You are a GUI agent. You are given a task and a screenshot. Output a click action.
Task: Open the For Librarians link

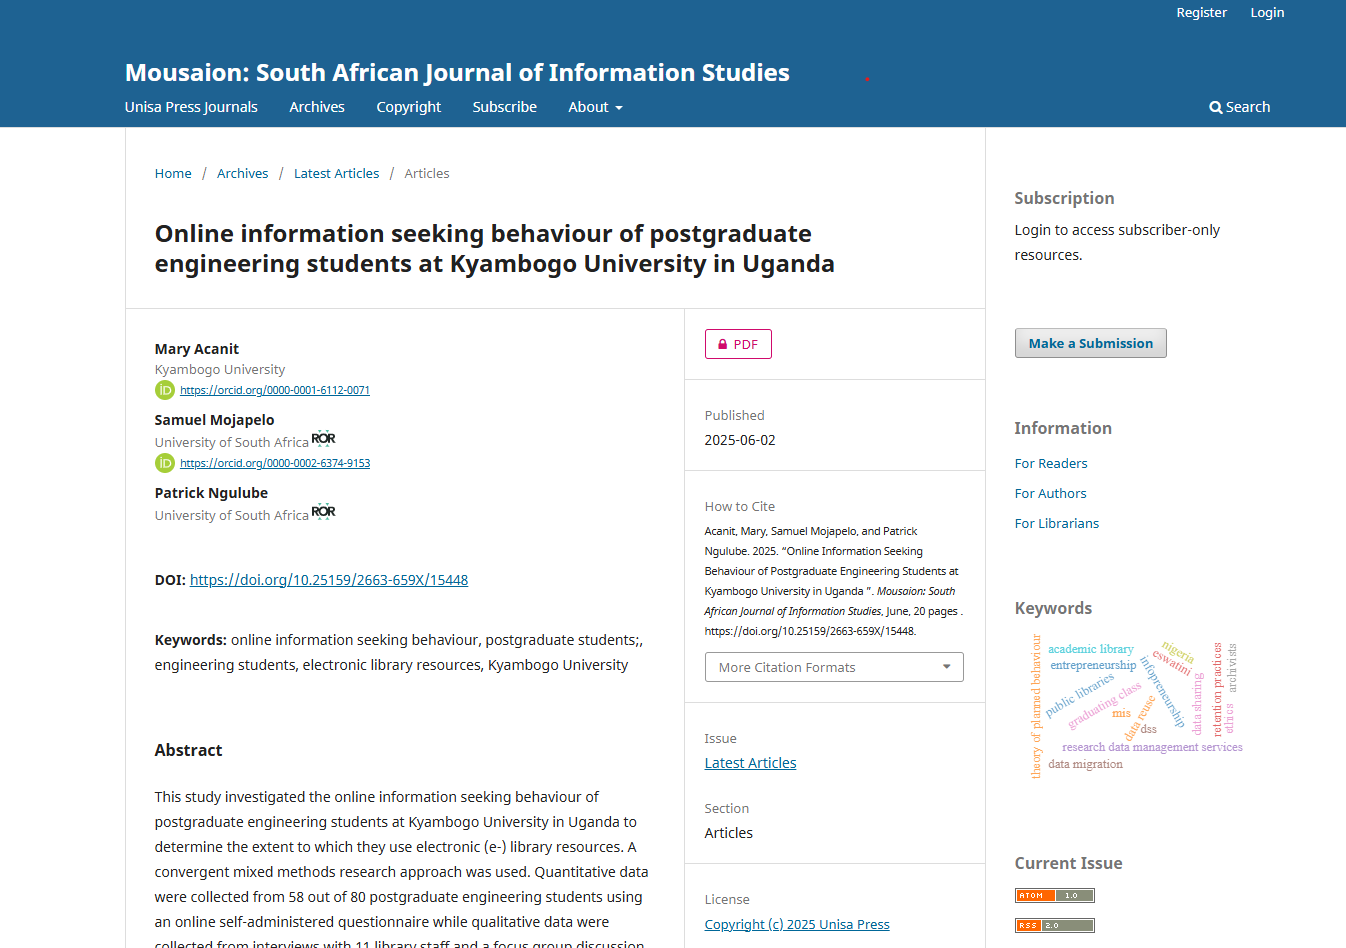coord(1056,523)
